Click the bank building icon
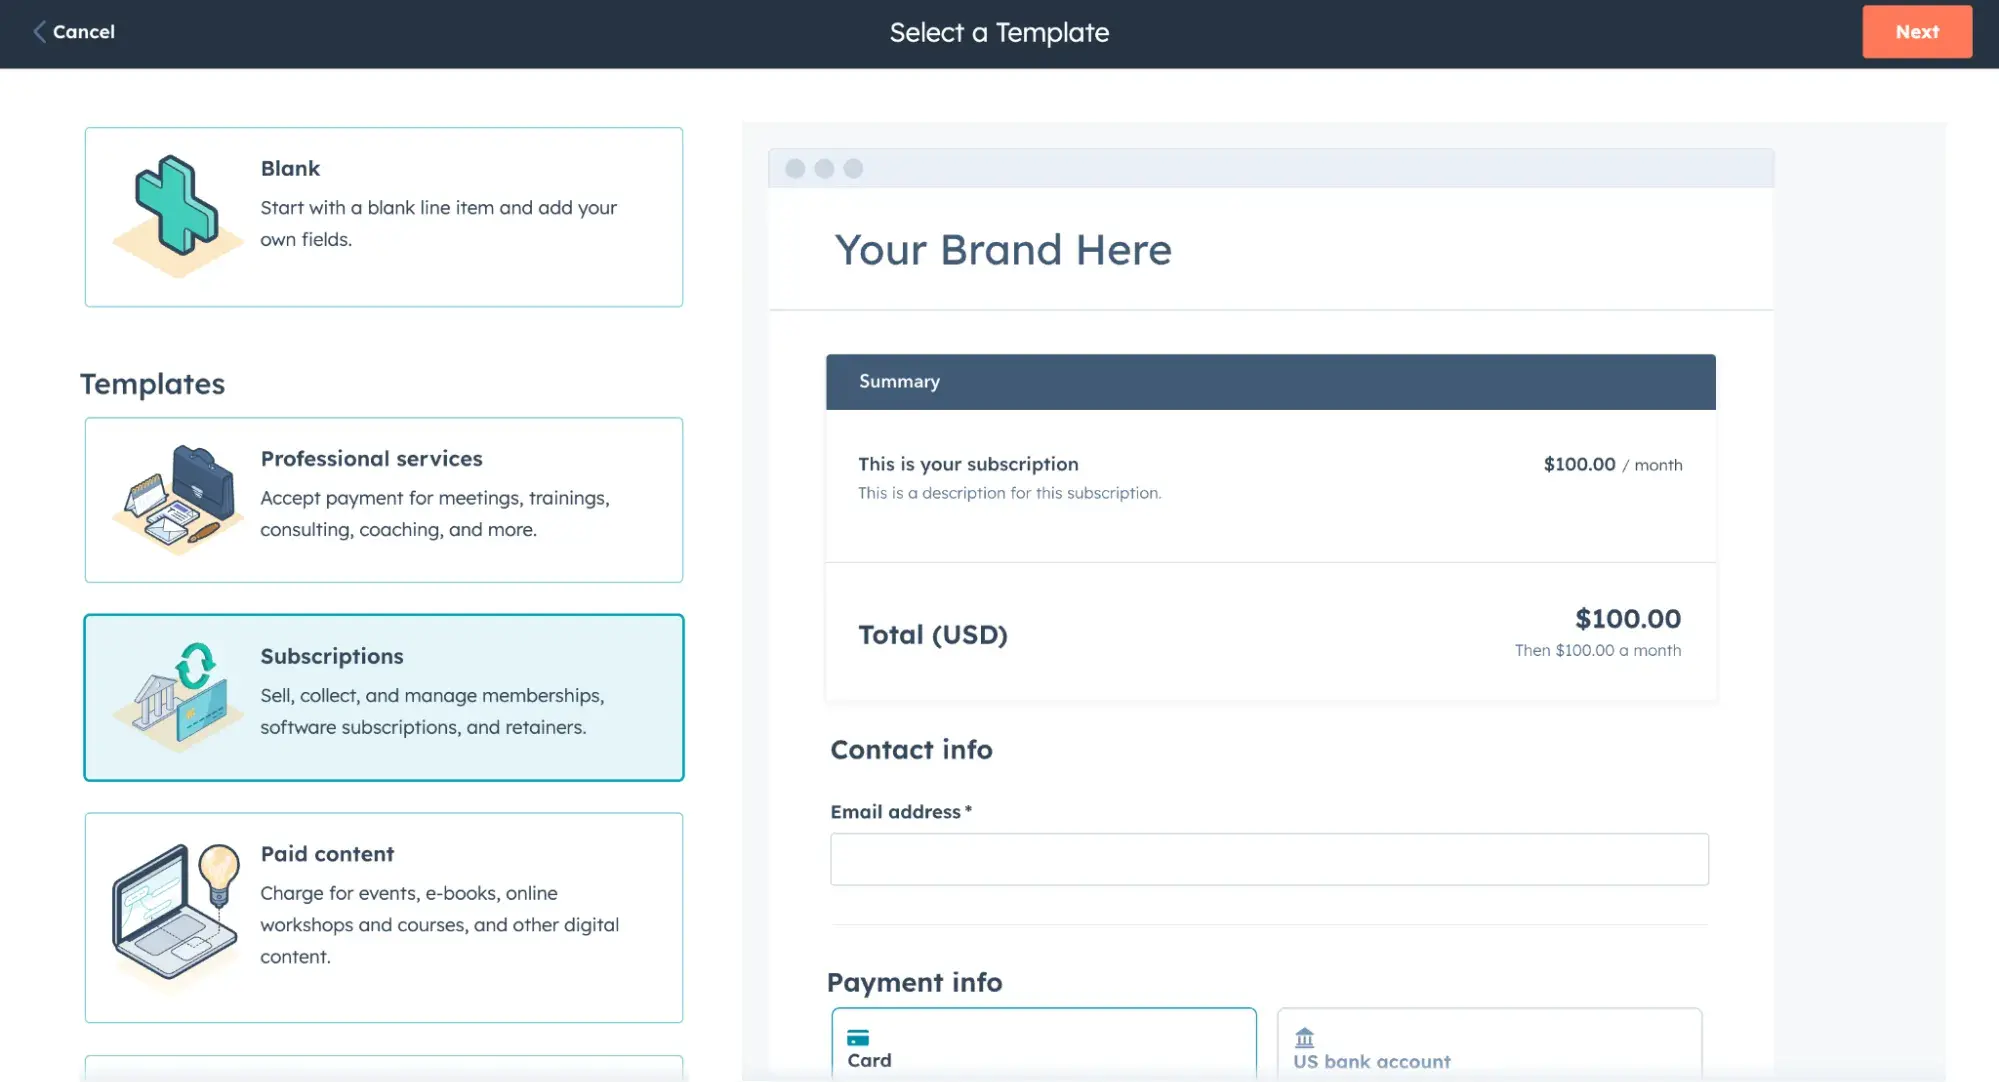1999x1083 pixels. (x=1304, y=1038)
